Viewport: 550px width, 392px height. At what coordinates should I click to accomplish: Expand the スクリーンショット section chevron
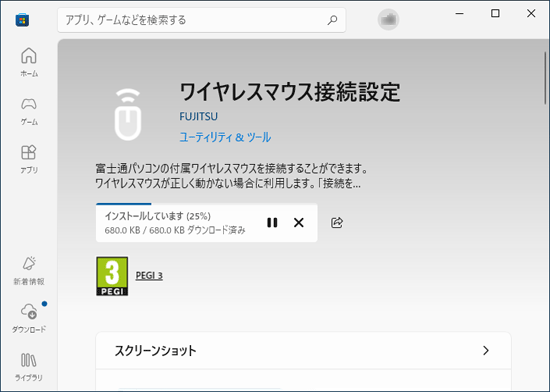tap(486, 350)
